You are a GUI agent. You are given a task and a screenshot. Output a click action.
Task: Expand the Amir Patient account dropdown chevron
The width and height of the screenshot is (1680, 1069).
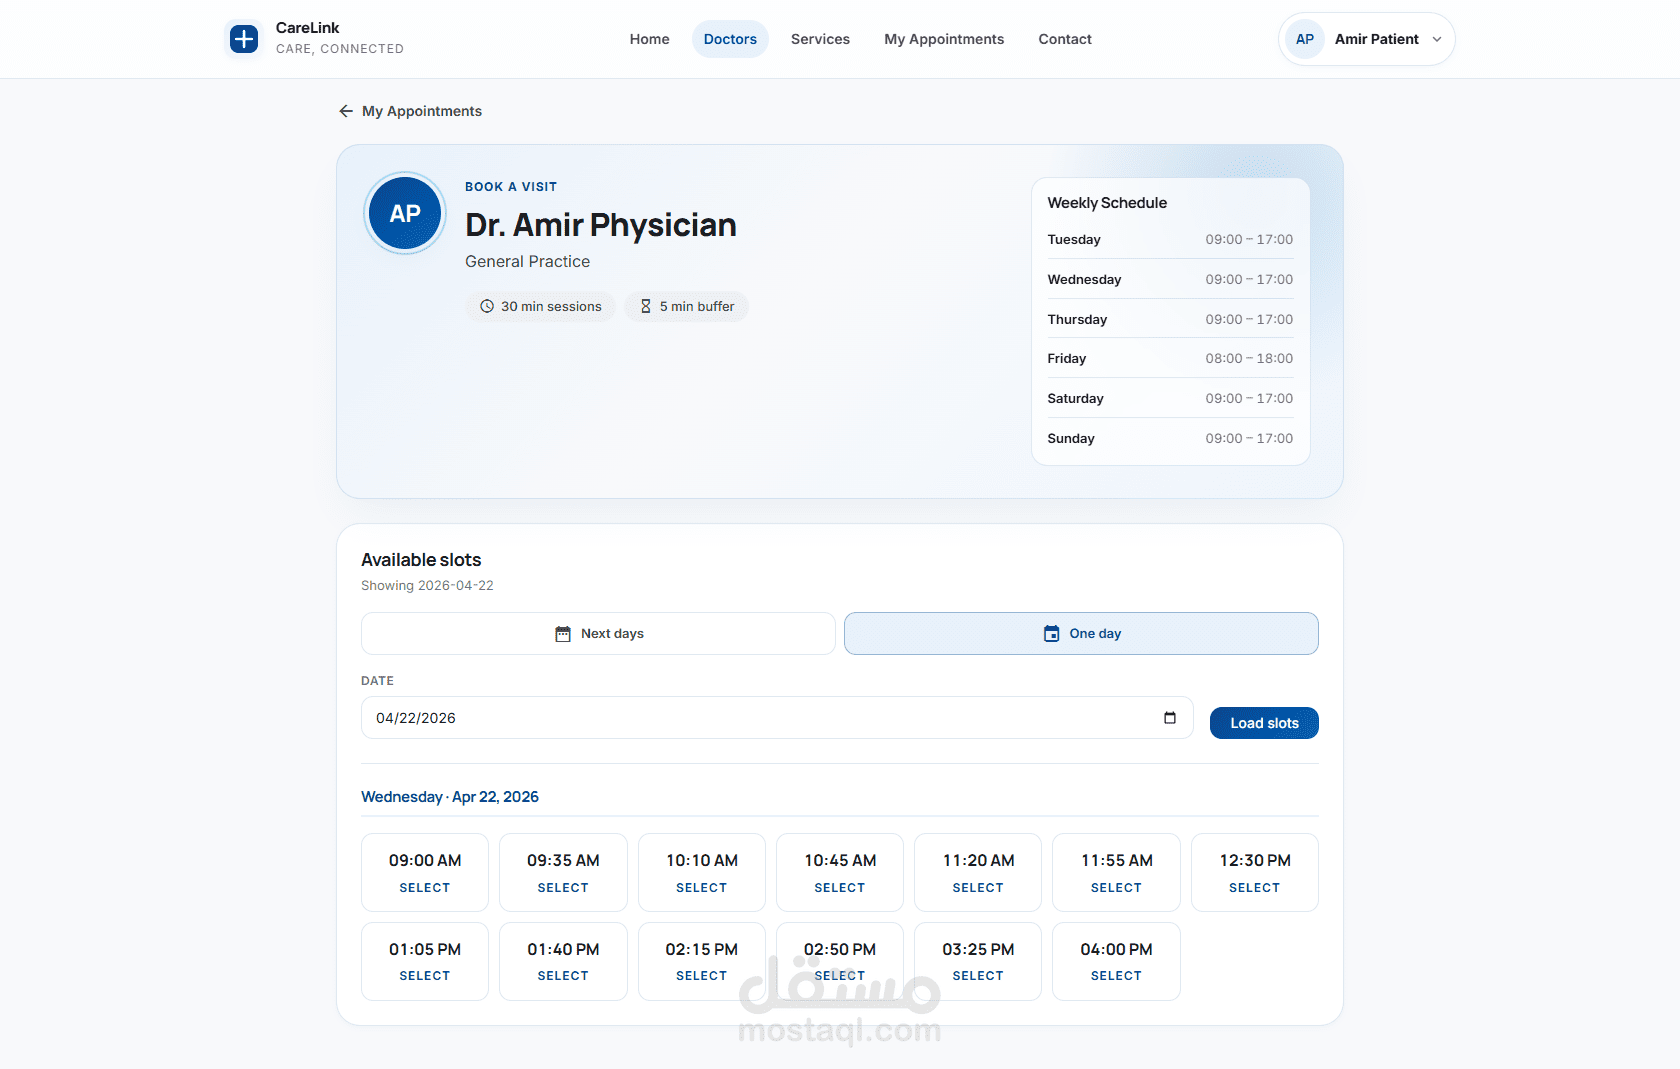(1437, 39)
